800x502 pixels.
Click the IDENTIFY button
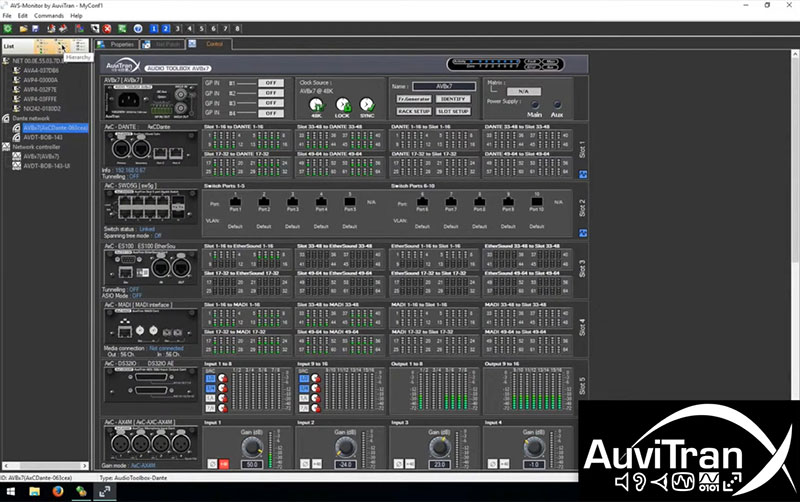tap(453, 99)
